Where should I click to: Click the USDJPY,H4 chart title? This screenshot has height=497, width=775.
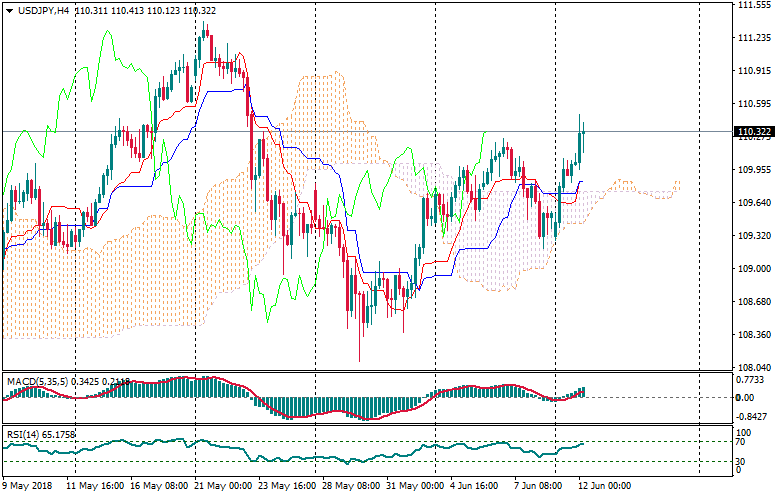(x=43, y=10)
